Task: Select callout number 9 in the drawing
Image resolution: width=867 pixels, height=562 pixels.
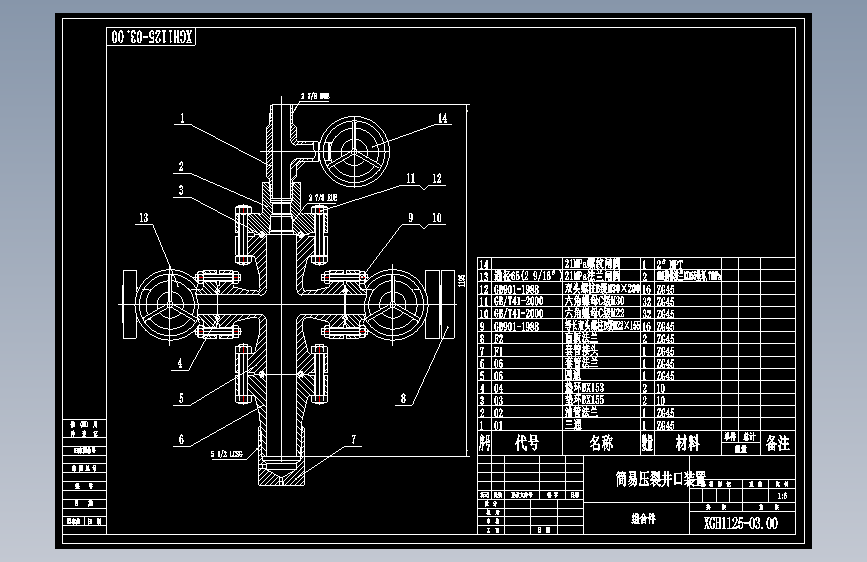Action: 411,218
